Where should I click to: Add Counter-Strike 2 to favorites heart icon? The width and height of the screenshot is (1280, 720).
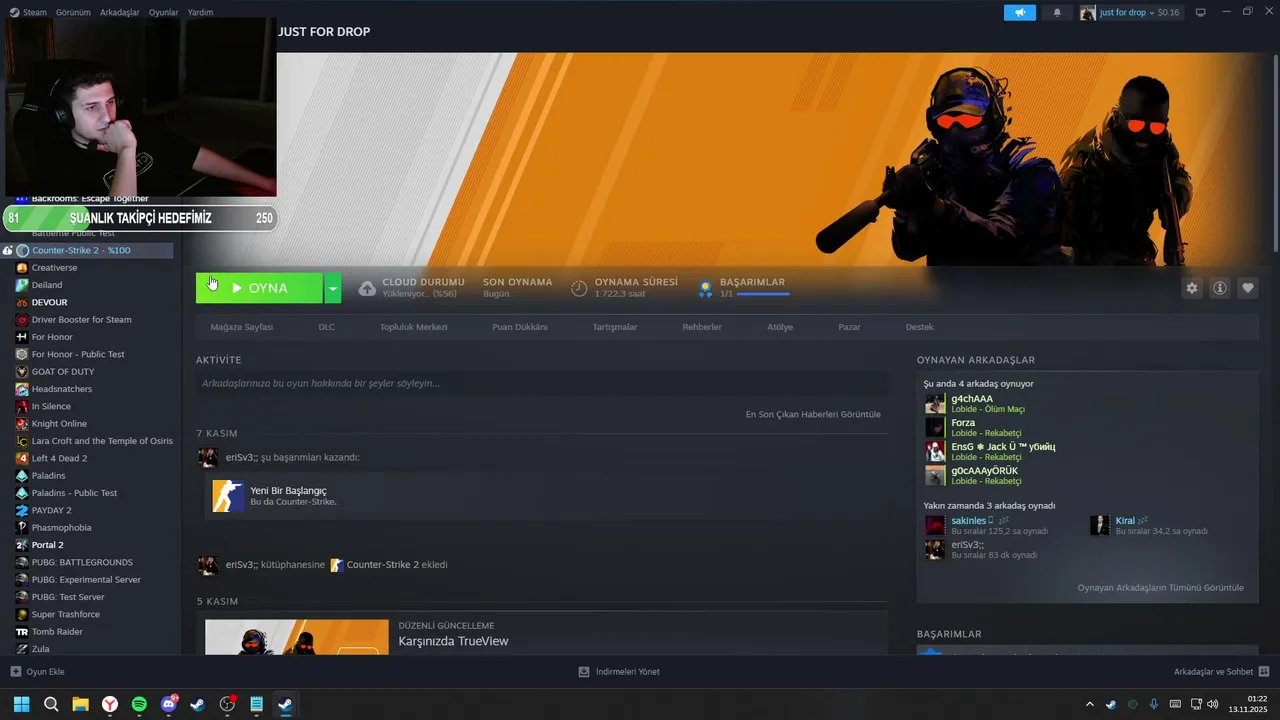click(x=1248, y=288)
